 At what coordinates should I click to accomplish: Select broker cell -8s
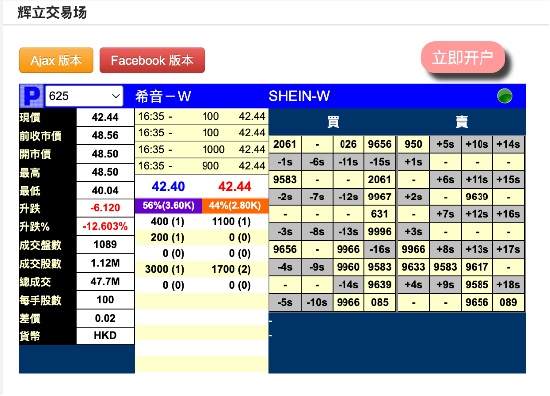click(317, 231)
